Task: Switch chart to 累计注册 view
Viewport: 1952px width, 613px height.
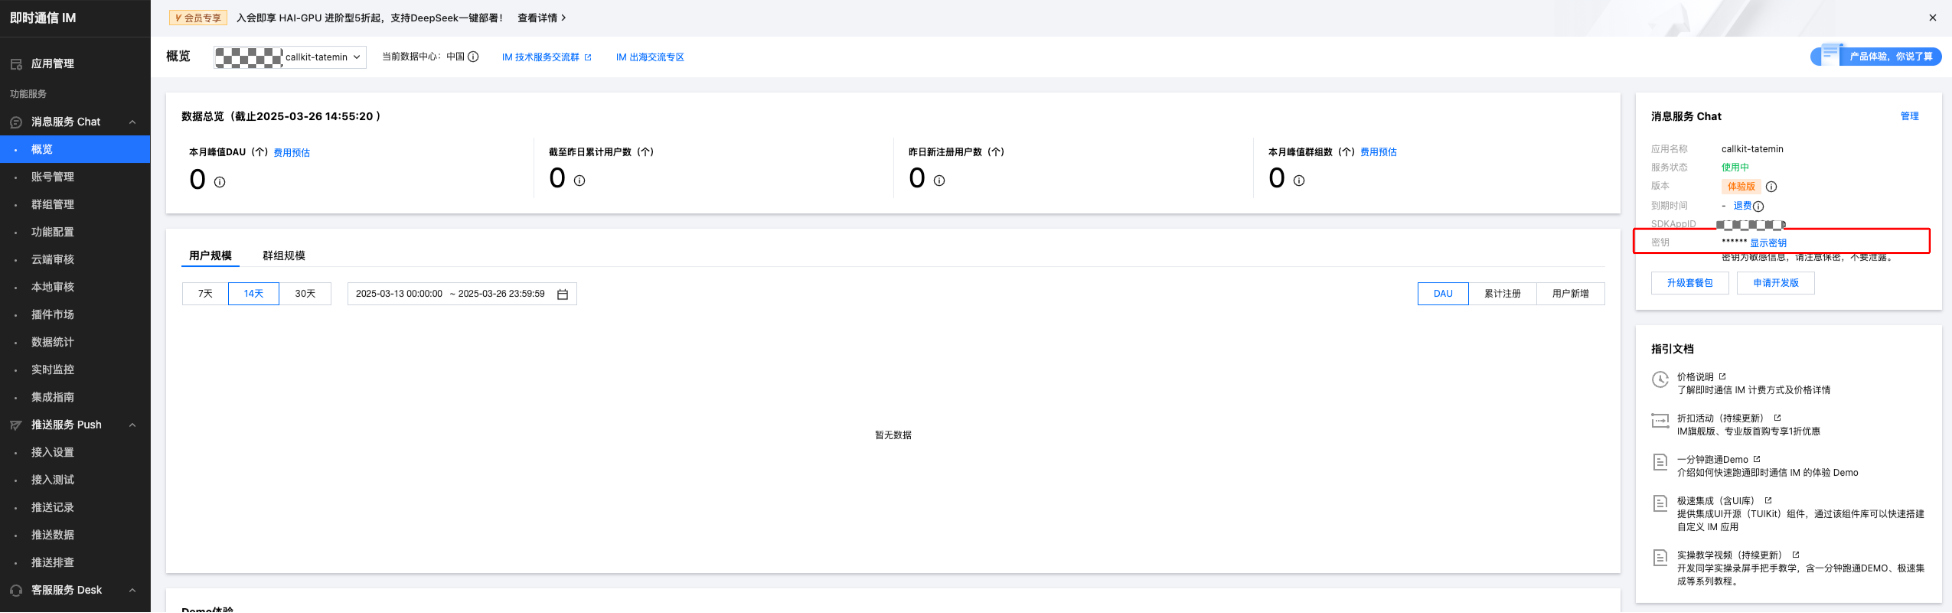Action: pos(1502,294)
